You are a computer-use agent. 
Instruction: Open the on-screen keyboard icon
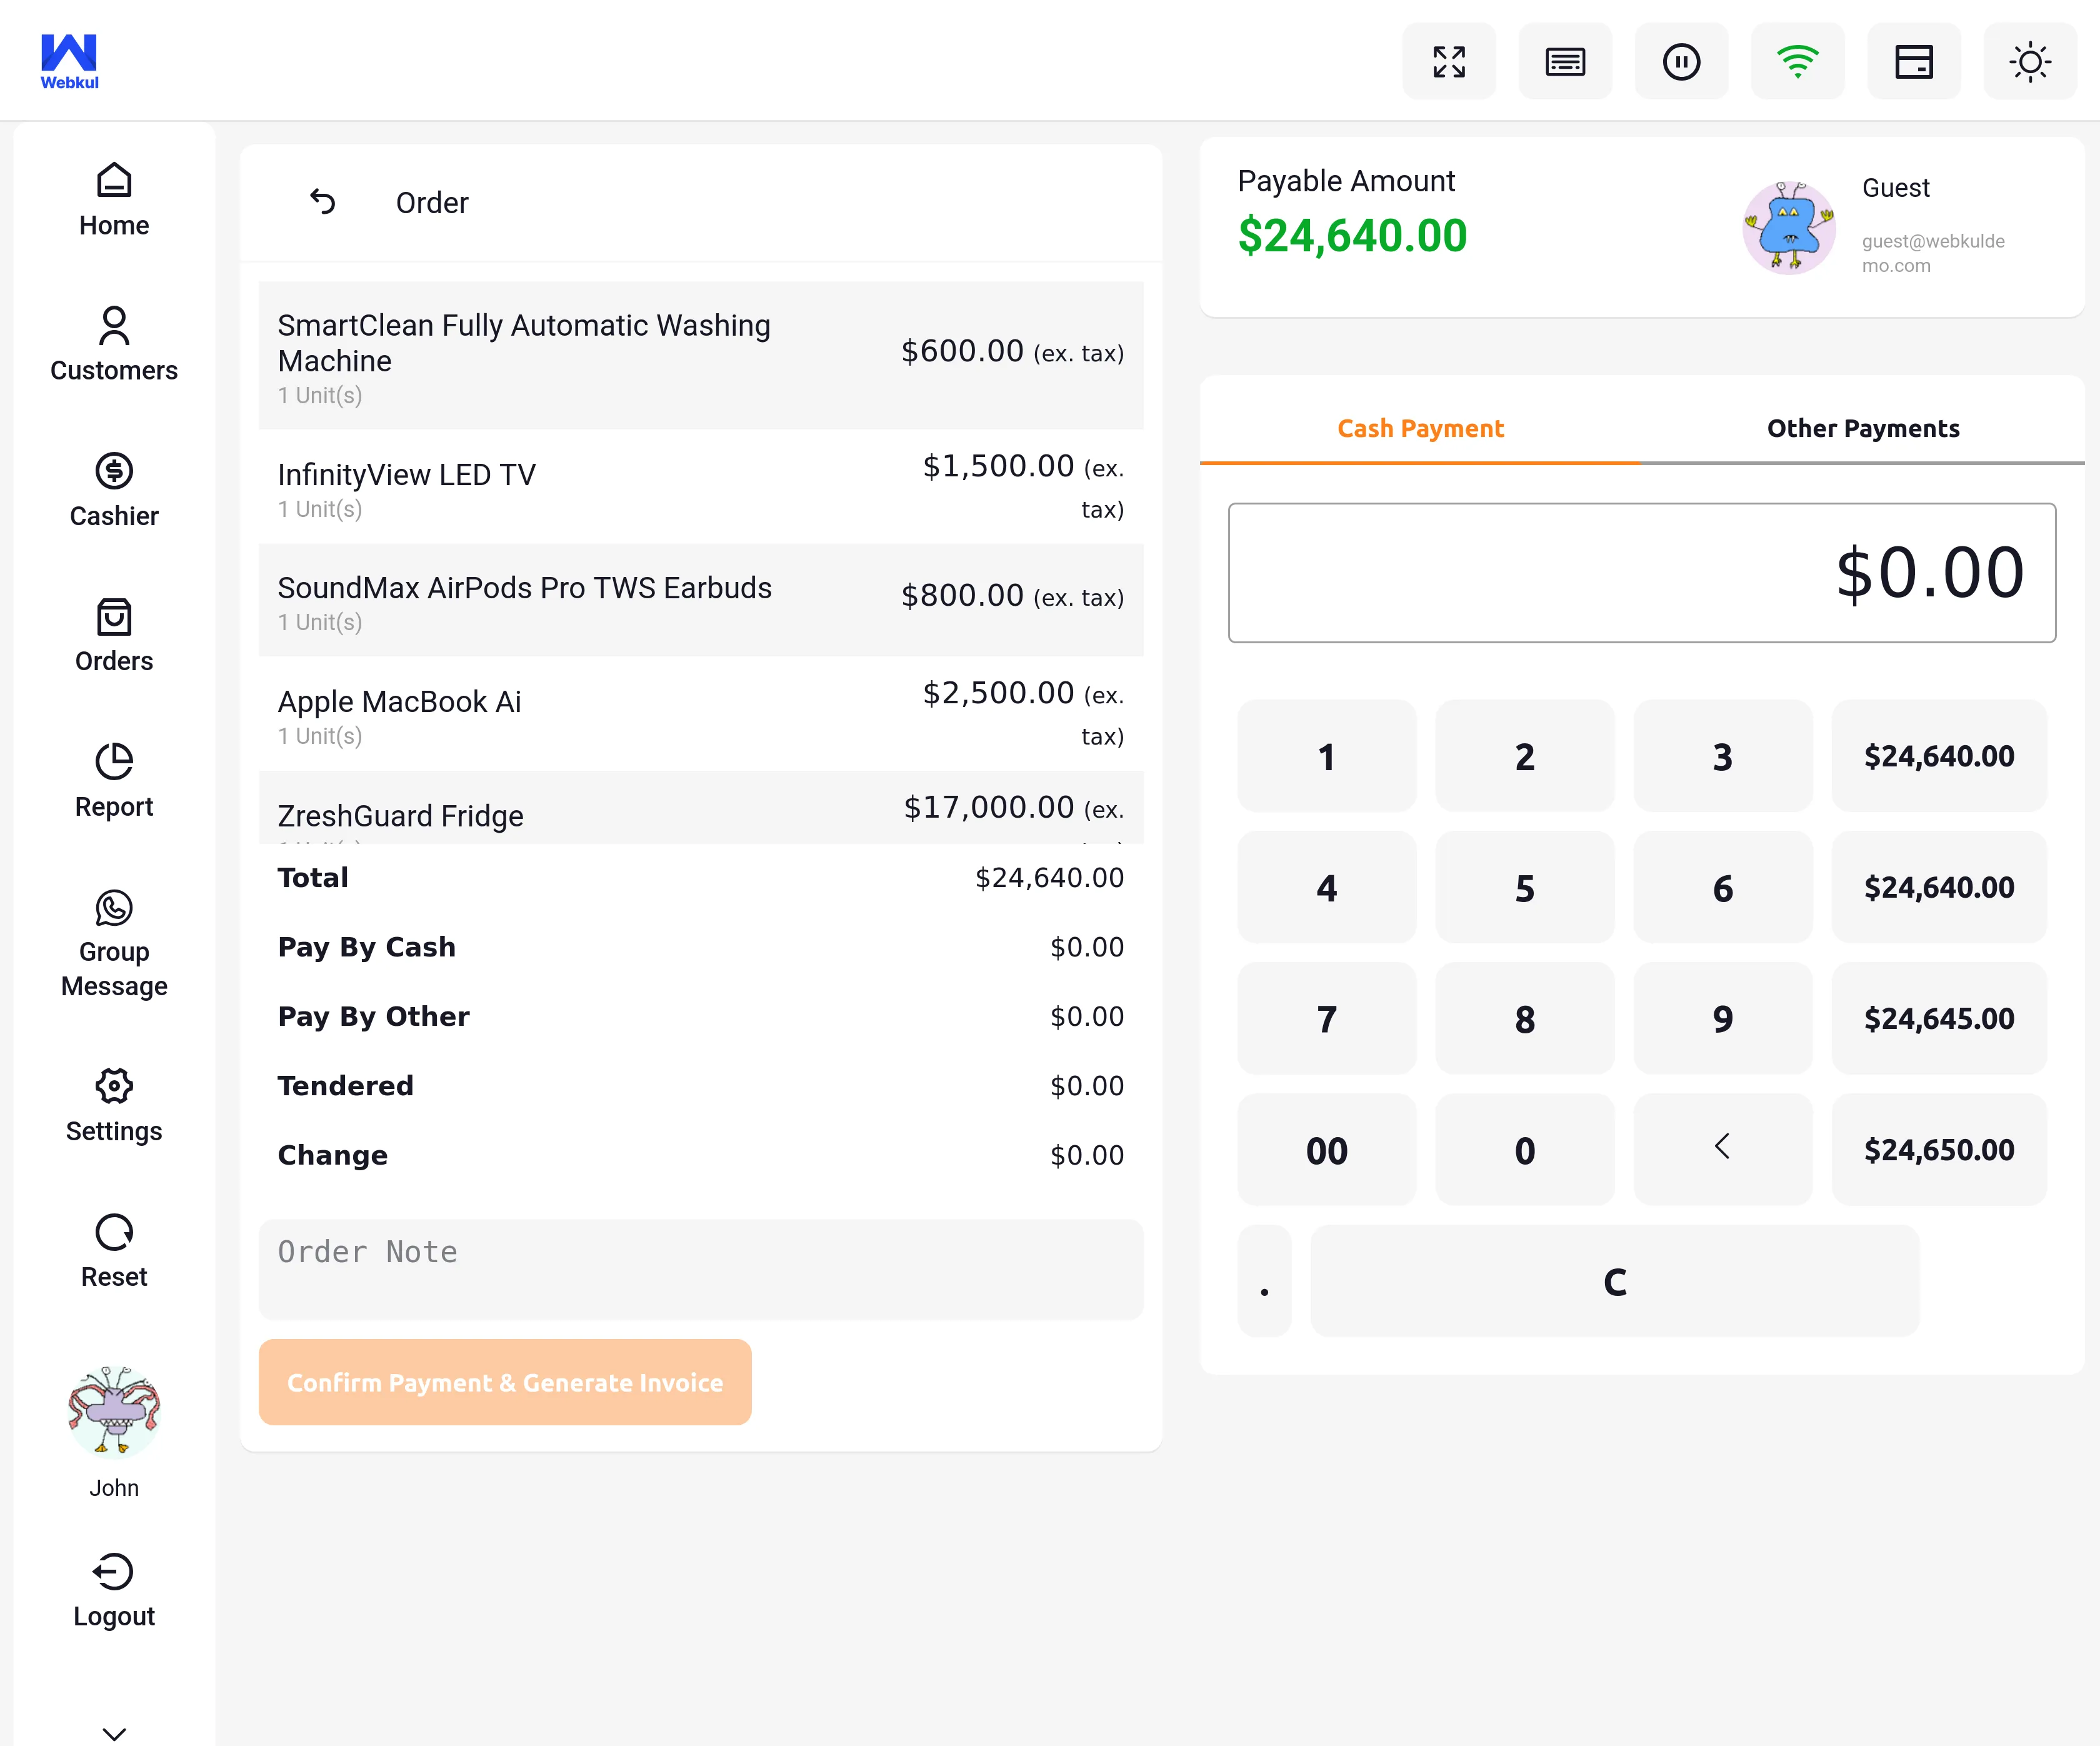[x=1565, y=62]
